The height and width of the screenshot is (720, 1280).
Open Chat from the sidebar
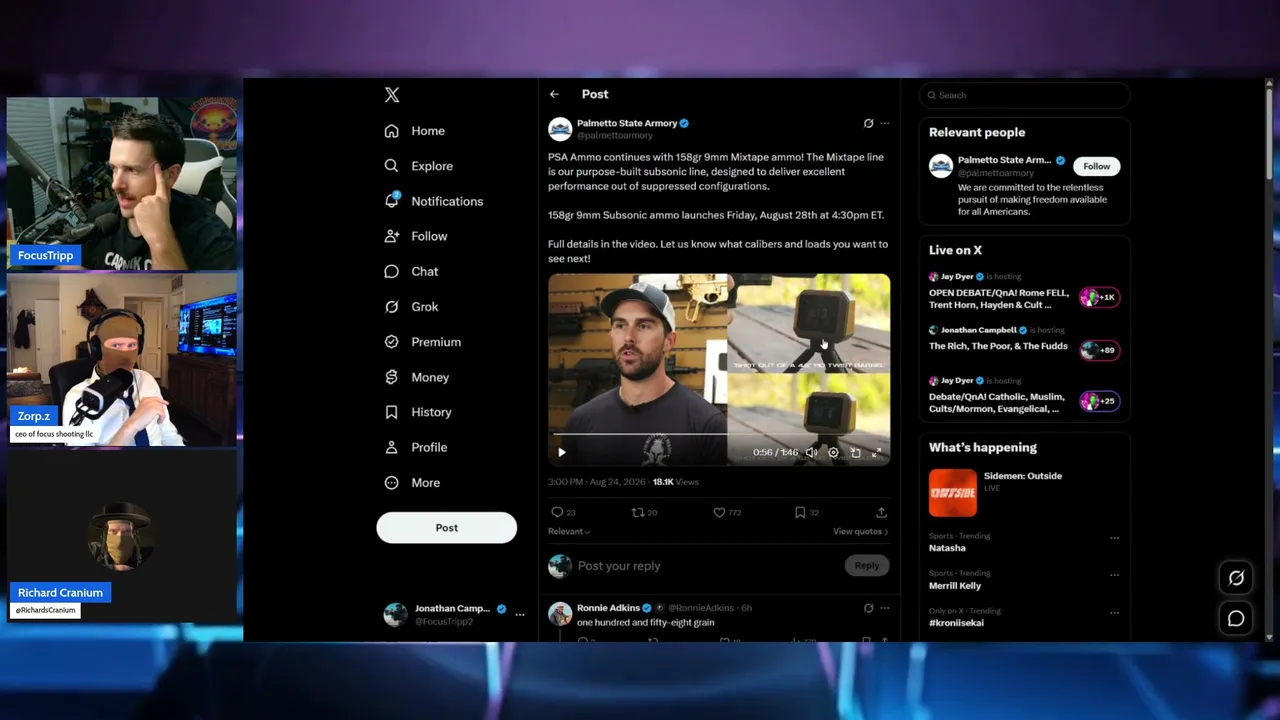[x=412, y=271]
